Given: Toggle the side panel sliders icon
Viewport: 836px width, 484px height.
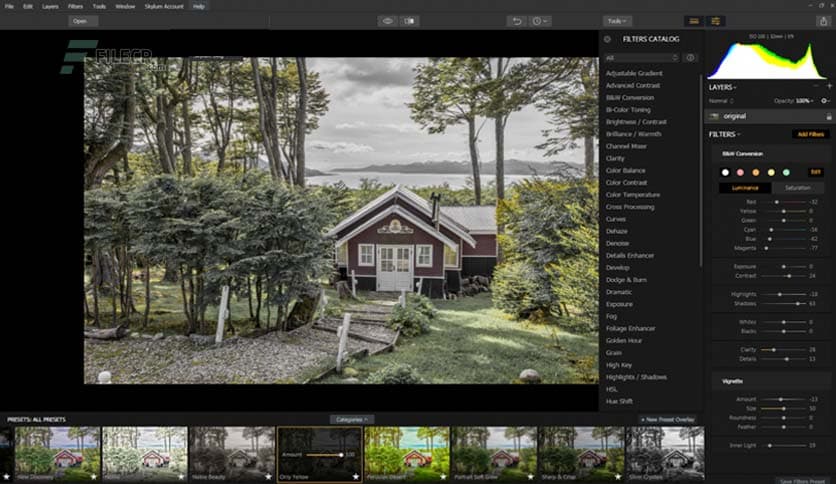Looking at the screenshot, I should [716, 21].
